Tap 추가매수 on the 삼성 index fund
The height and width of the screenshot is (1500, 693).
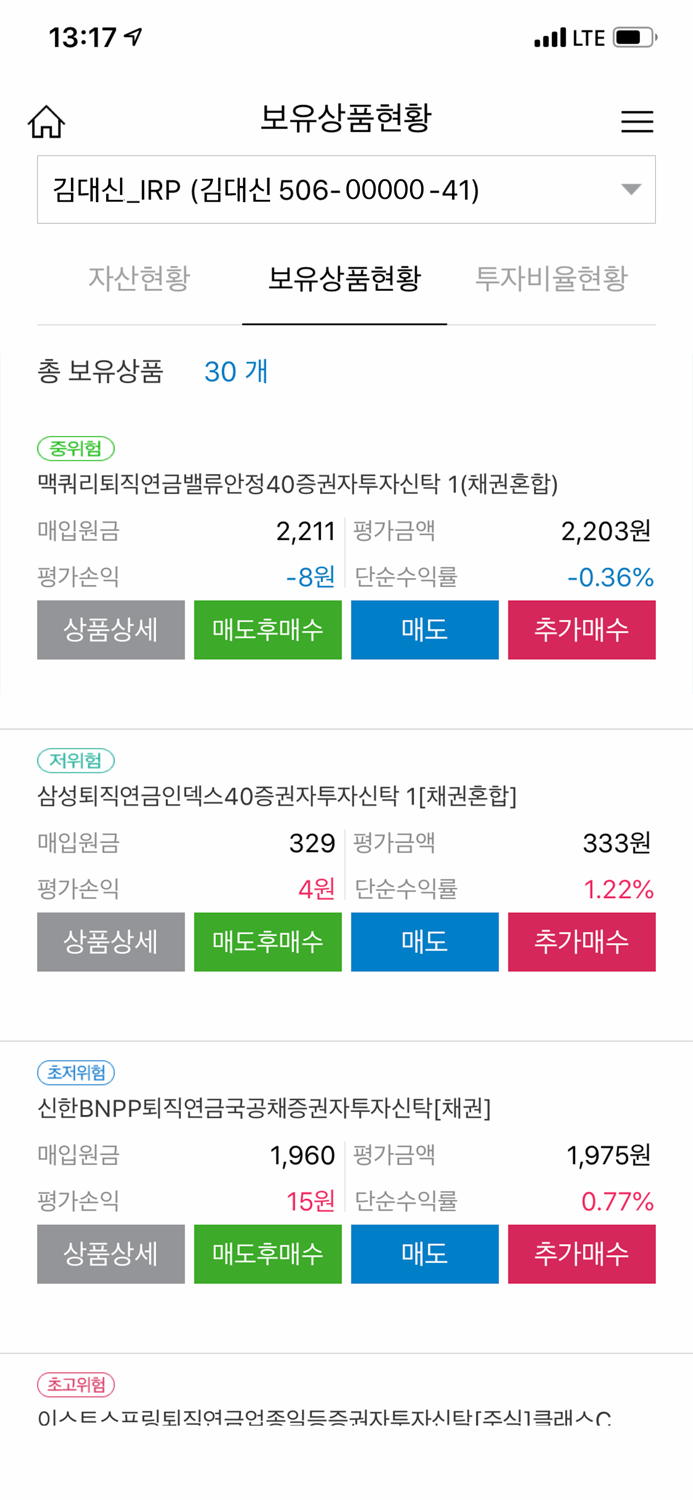[581, 941]
